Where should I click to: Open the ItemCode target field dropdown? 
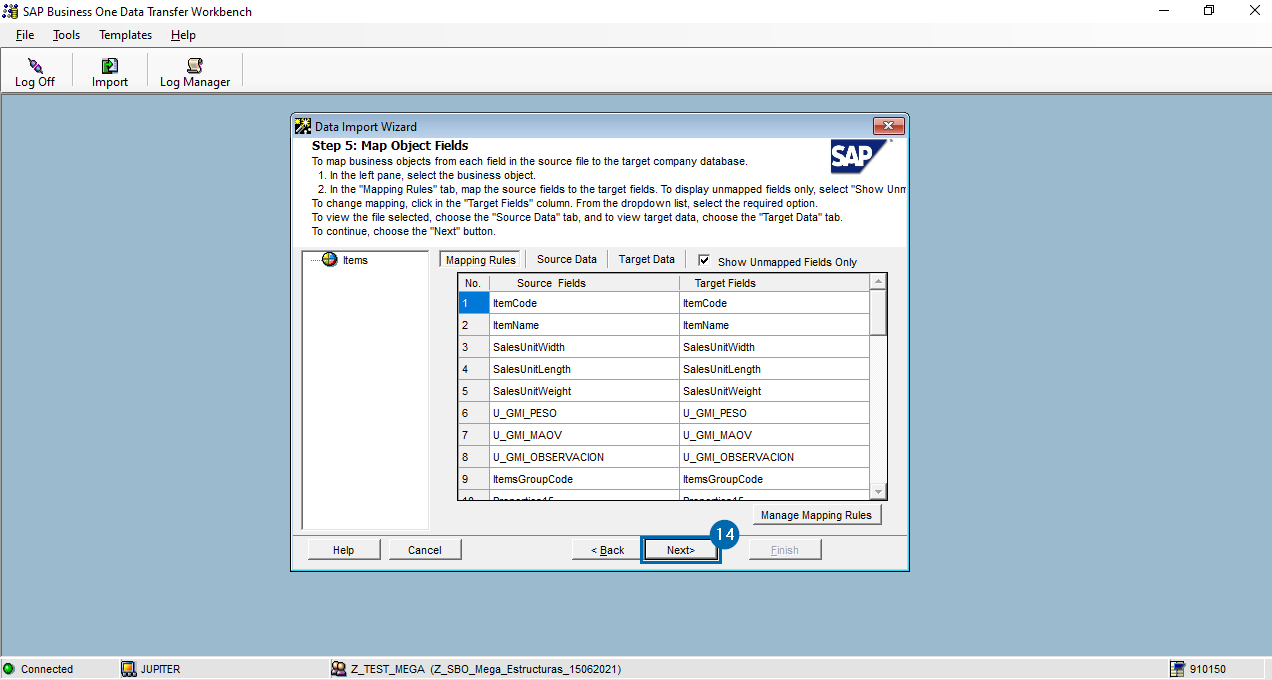click(x=775, y=303)
